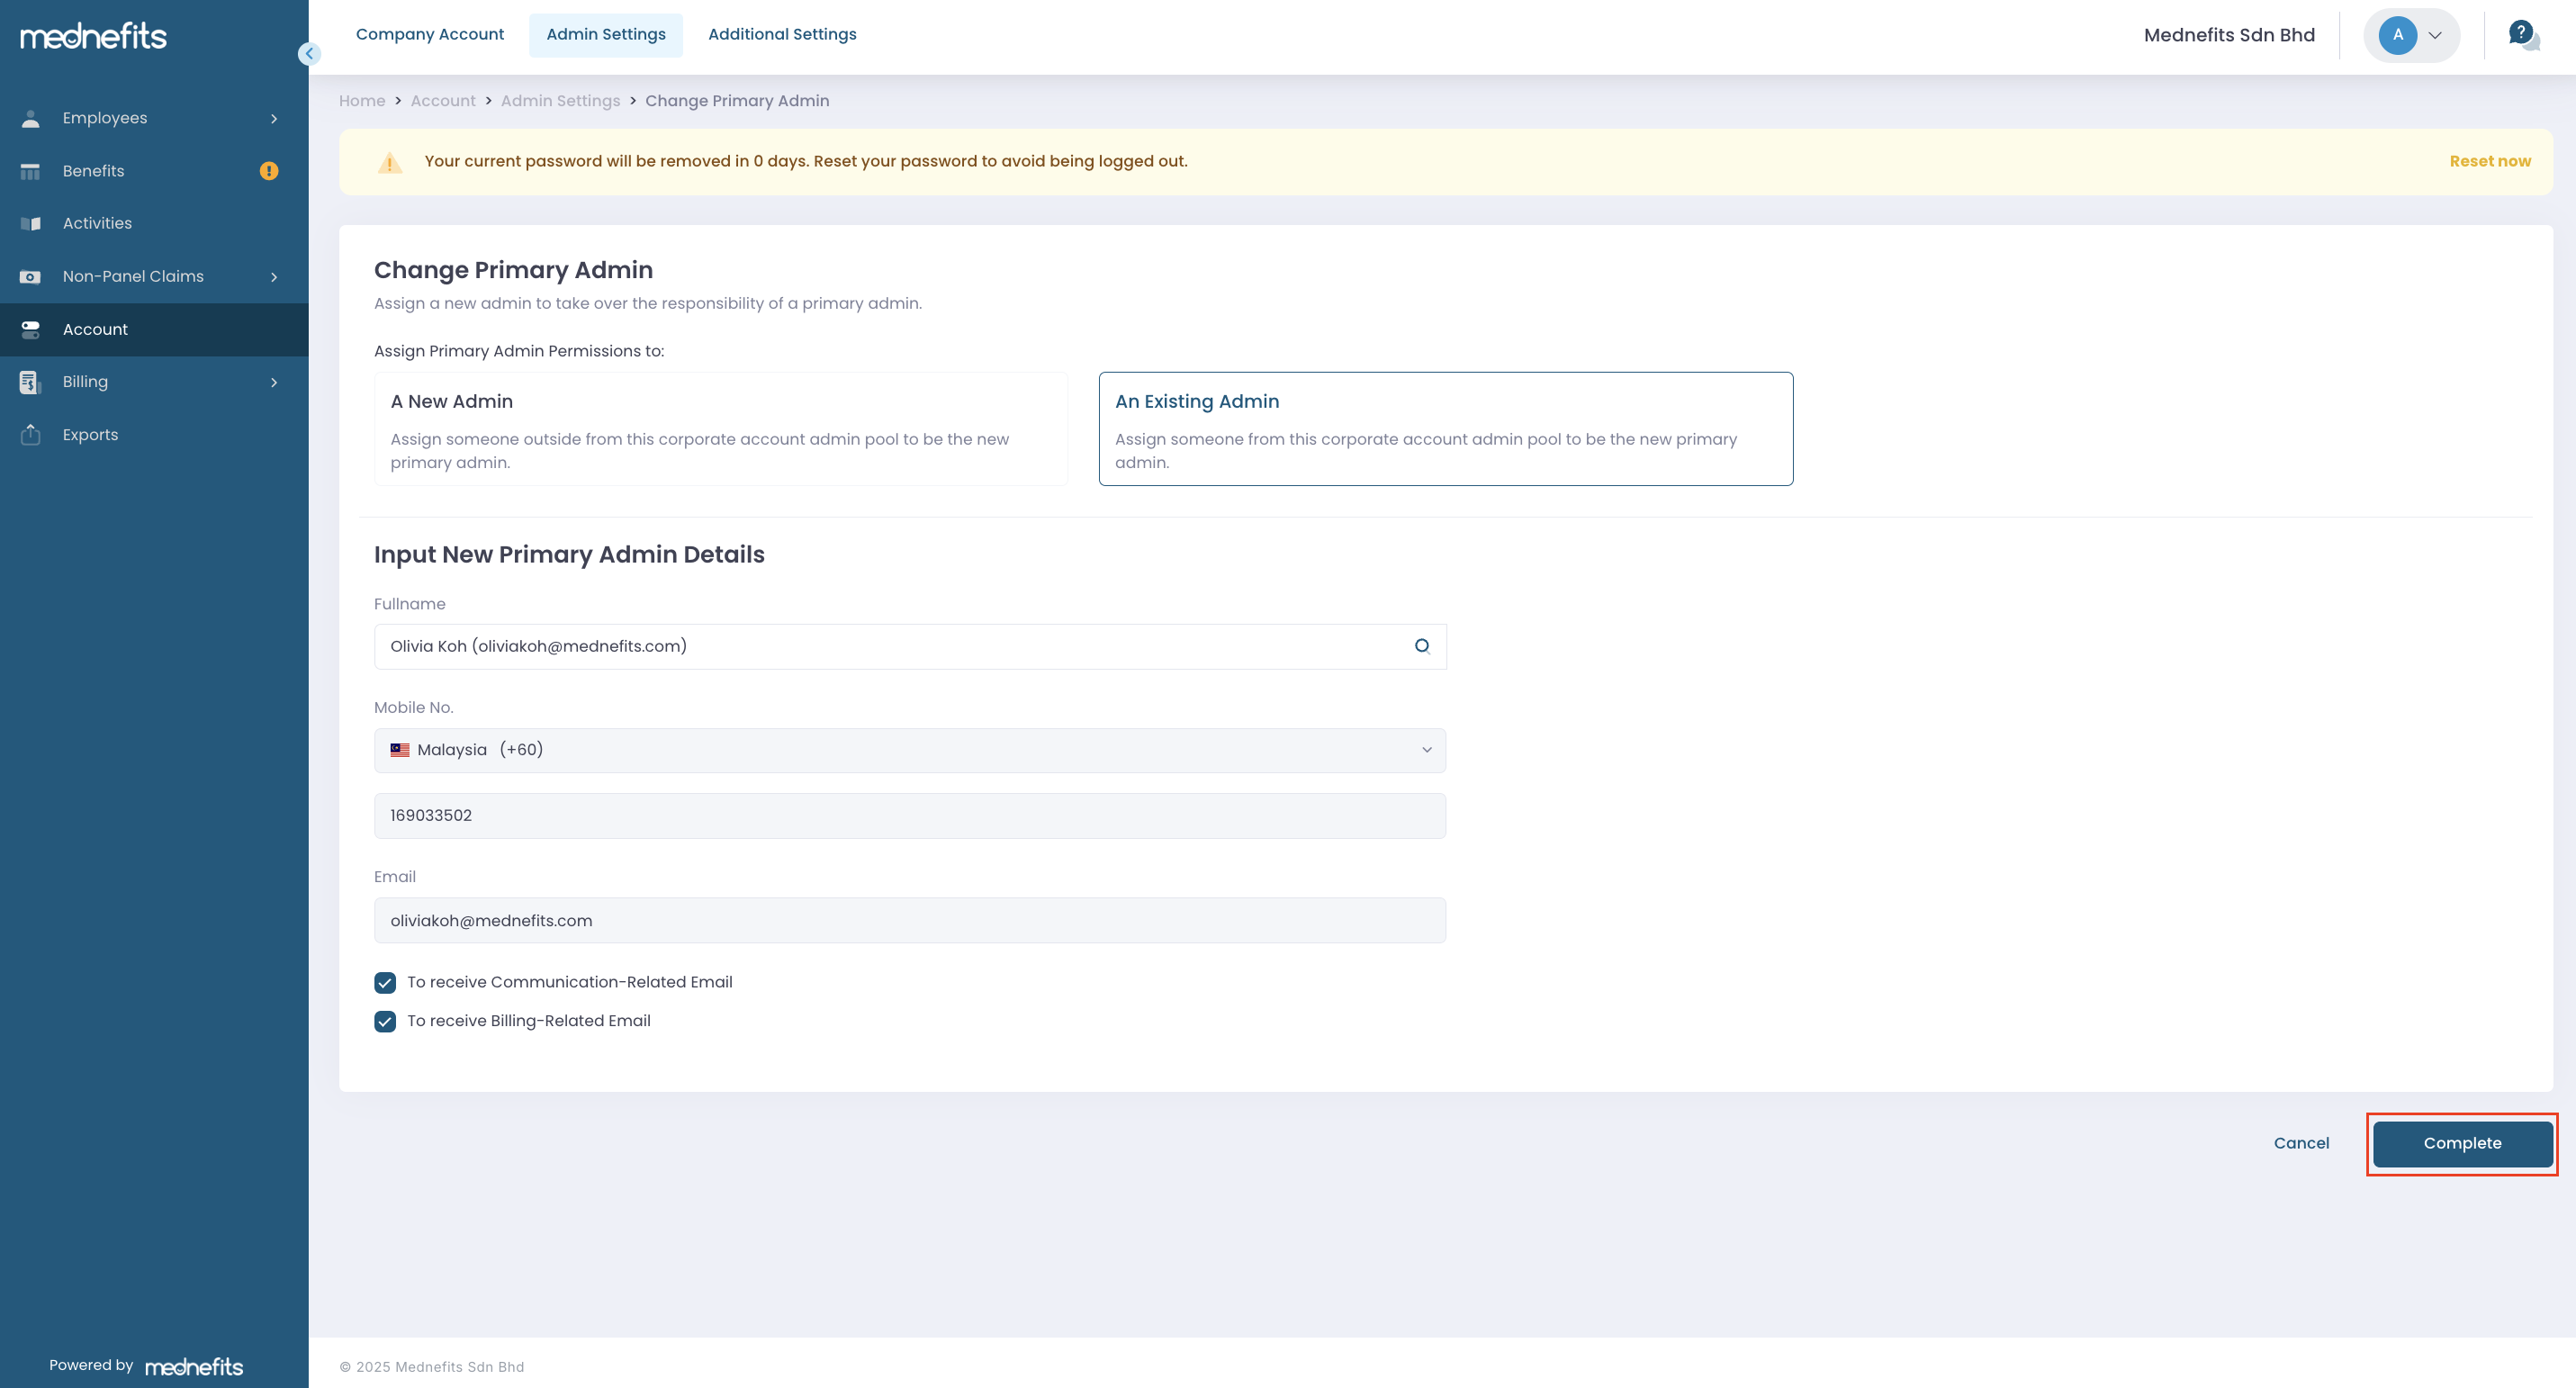Image resolution: width=2576 pixels, height=1388 pixels.
Task: Click the © 2025 Mednefits Sdn Bhd footer text
Action: 432,1367
